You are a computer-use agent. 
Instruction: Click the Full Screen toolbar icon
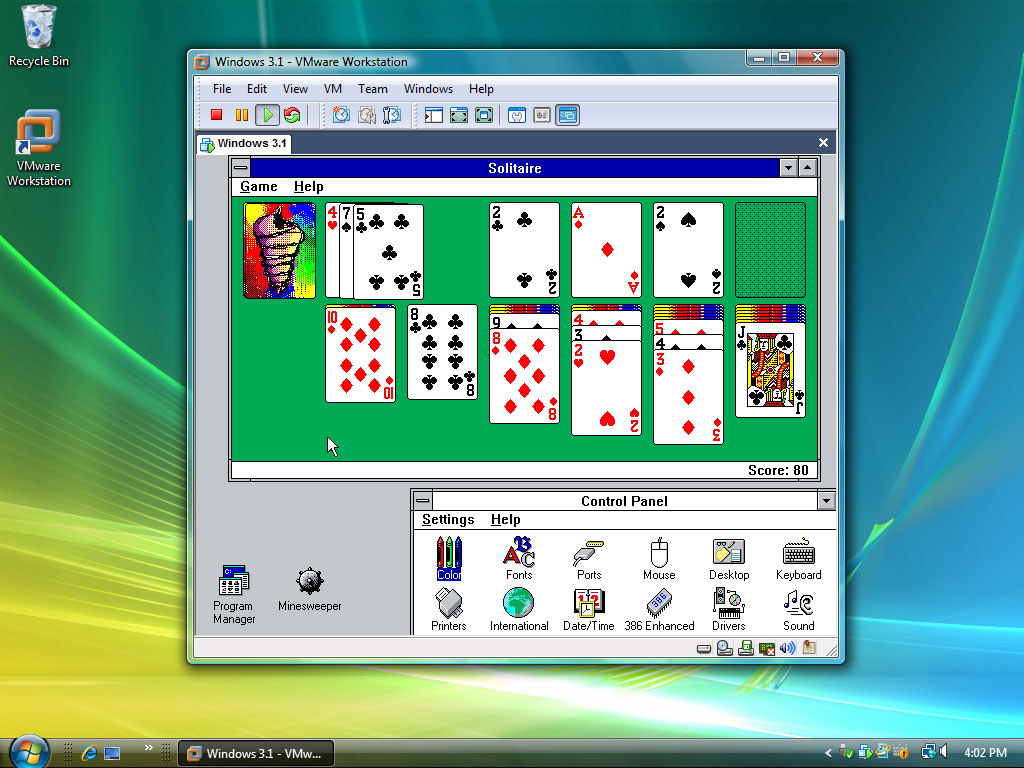point(484,115)
